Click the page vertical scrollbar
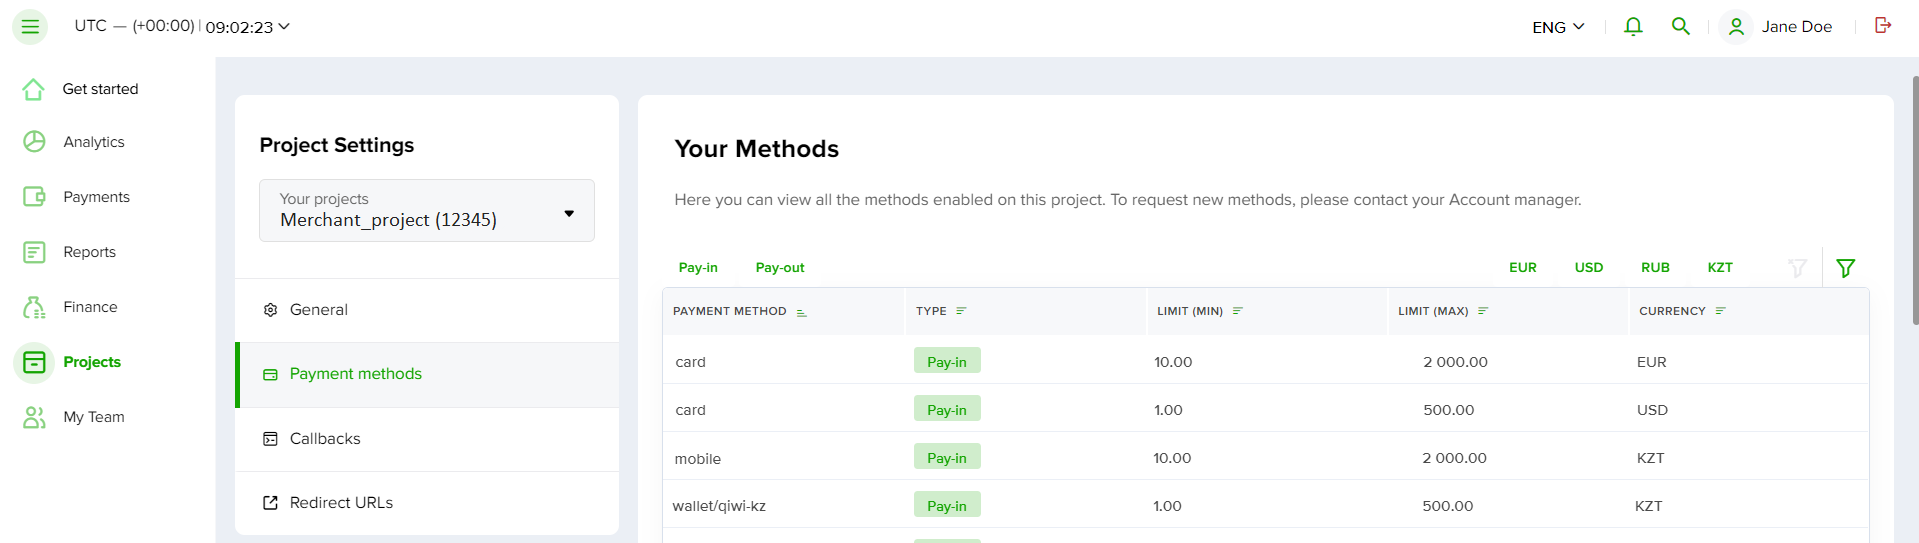Screen dimensions: 1919x543 [1914, 200]
